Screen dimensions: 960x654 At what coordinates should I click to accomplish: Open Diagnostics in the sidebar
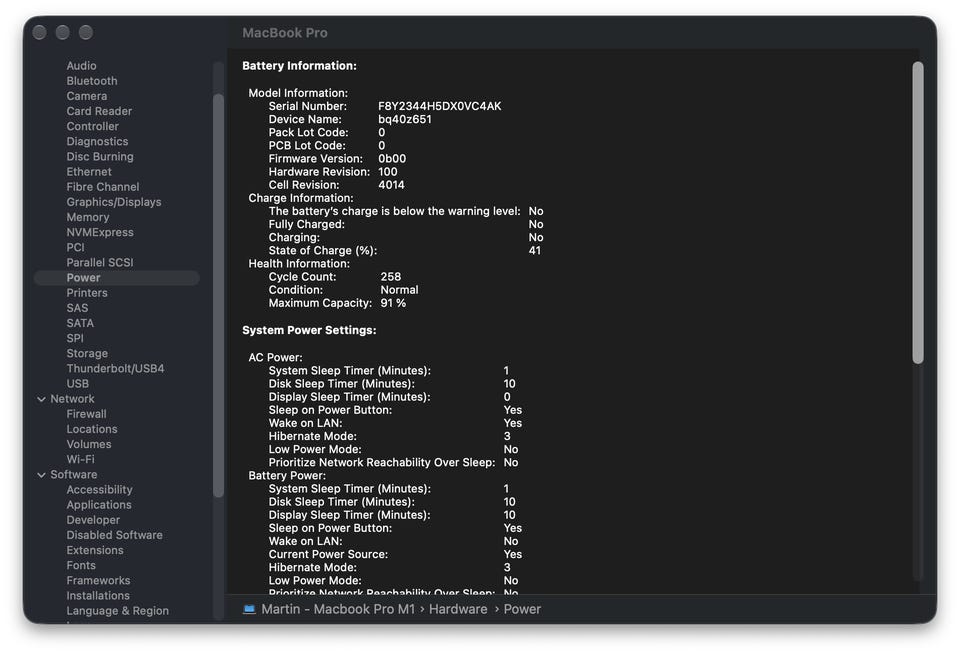pyautogui.click(x=97, y=141)
